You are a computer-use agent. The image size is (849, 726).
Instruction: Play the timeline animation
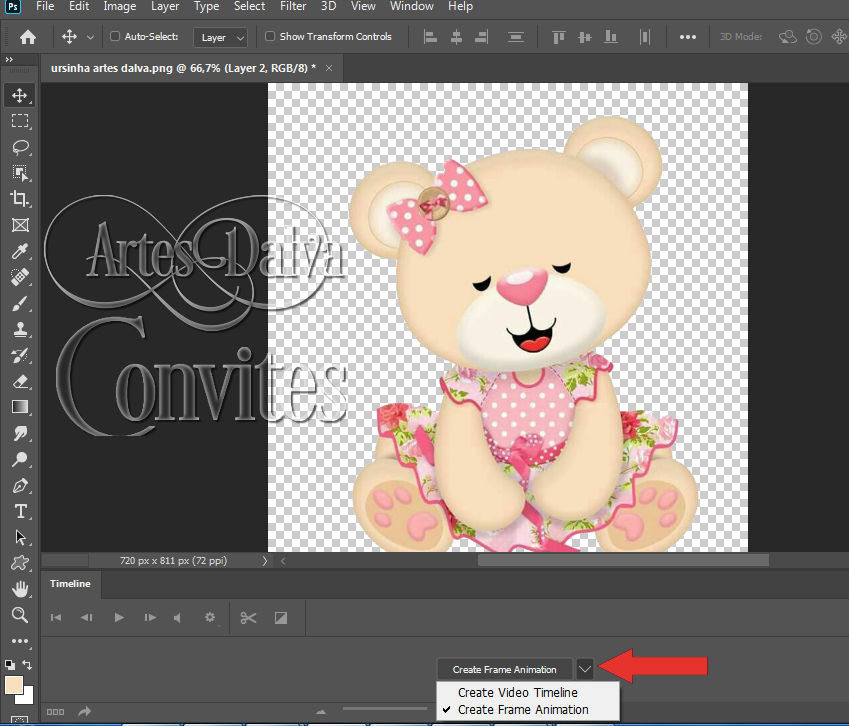tap(119, 617)
